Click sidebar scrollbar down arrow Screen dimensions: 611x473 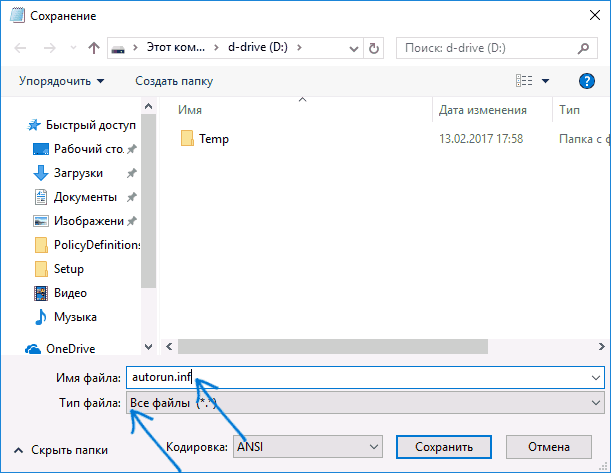148,347
